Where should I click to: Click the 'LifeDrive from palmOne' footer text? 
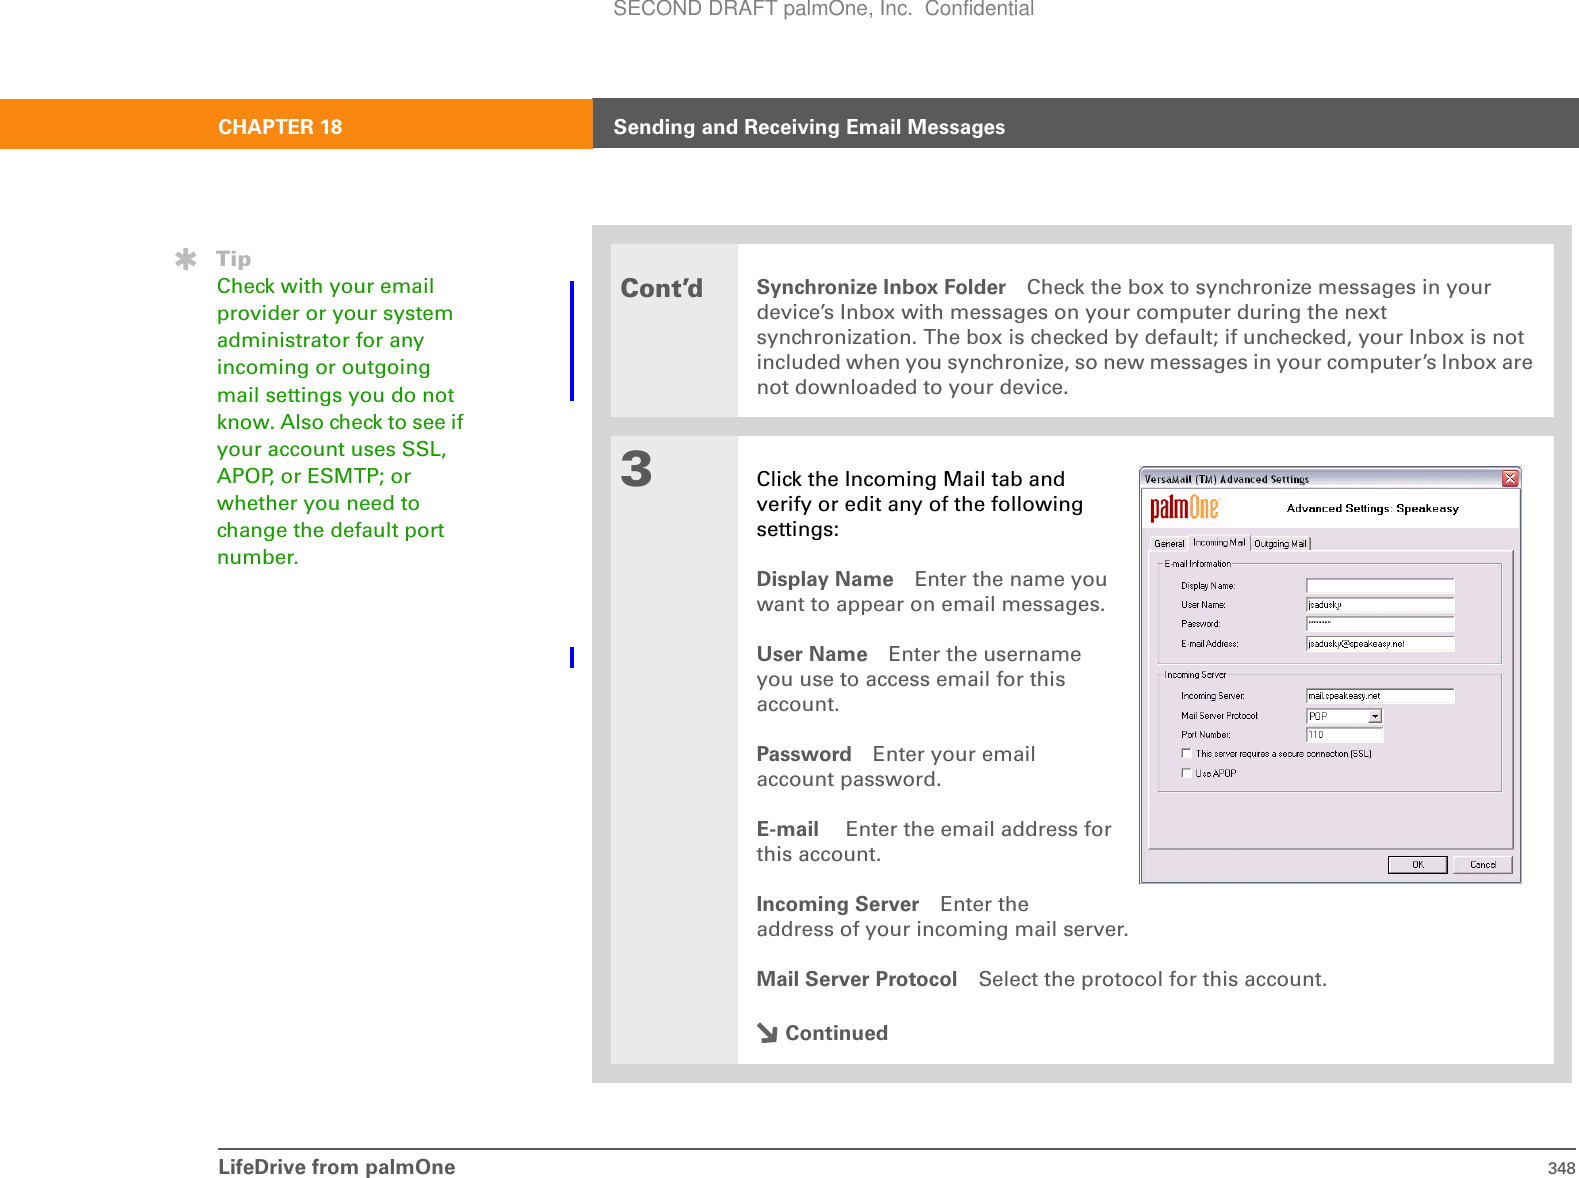pos(336,1167)
